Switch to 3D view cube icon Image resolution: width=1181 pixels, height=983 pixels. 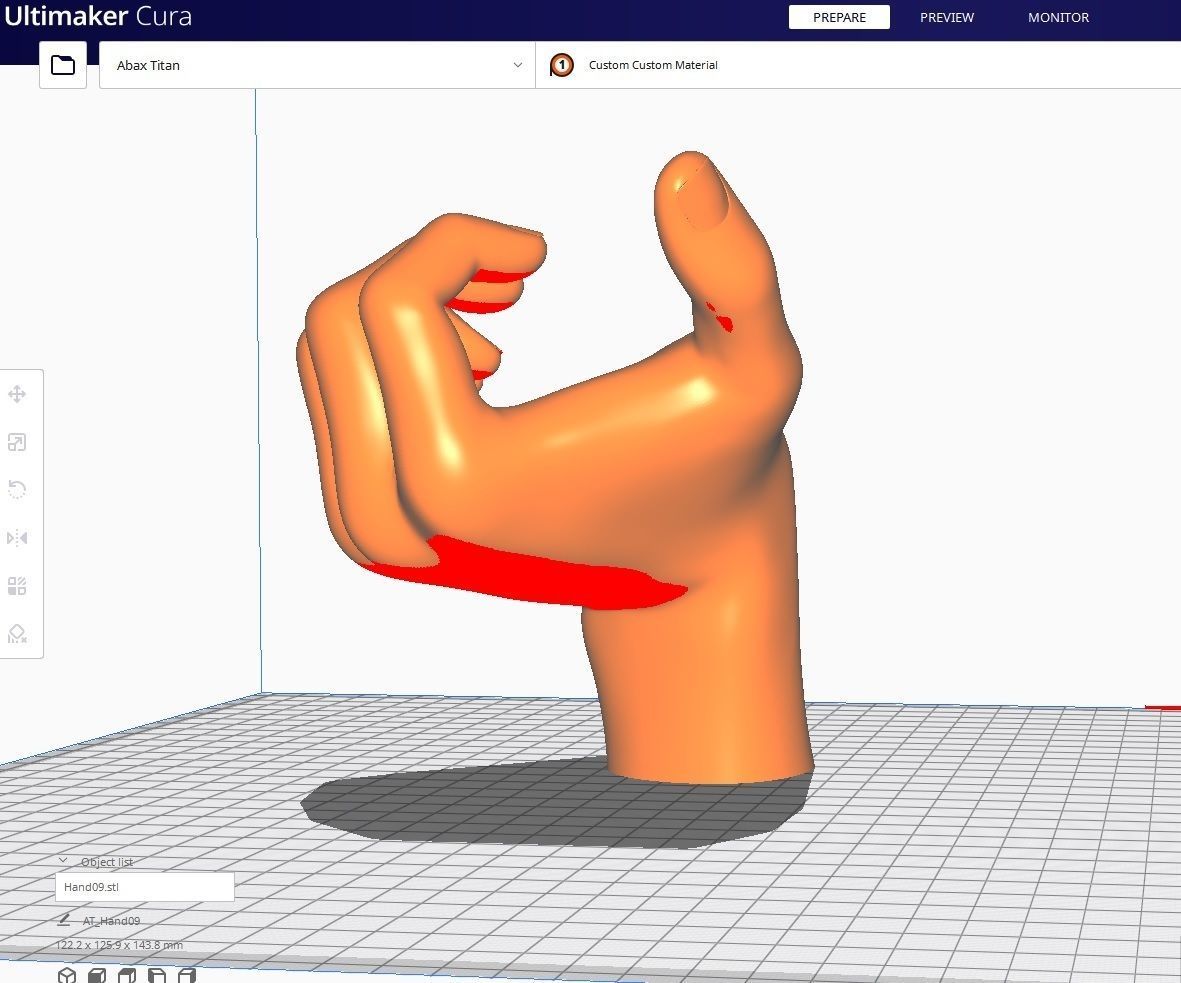click(x=67, y=975)
